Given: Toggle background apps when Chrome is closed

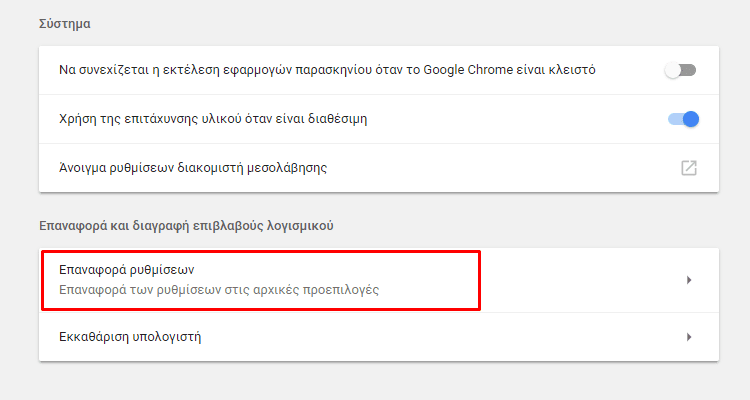Looking at the screenshot, I should pos(680,70).
